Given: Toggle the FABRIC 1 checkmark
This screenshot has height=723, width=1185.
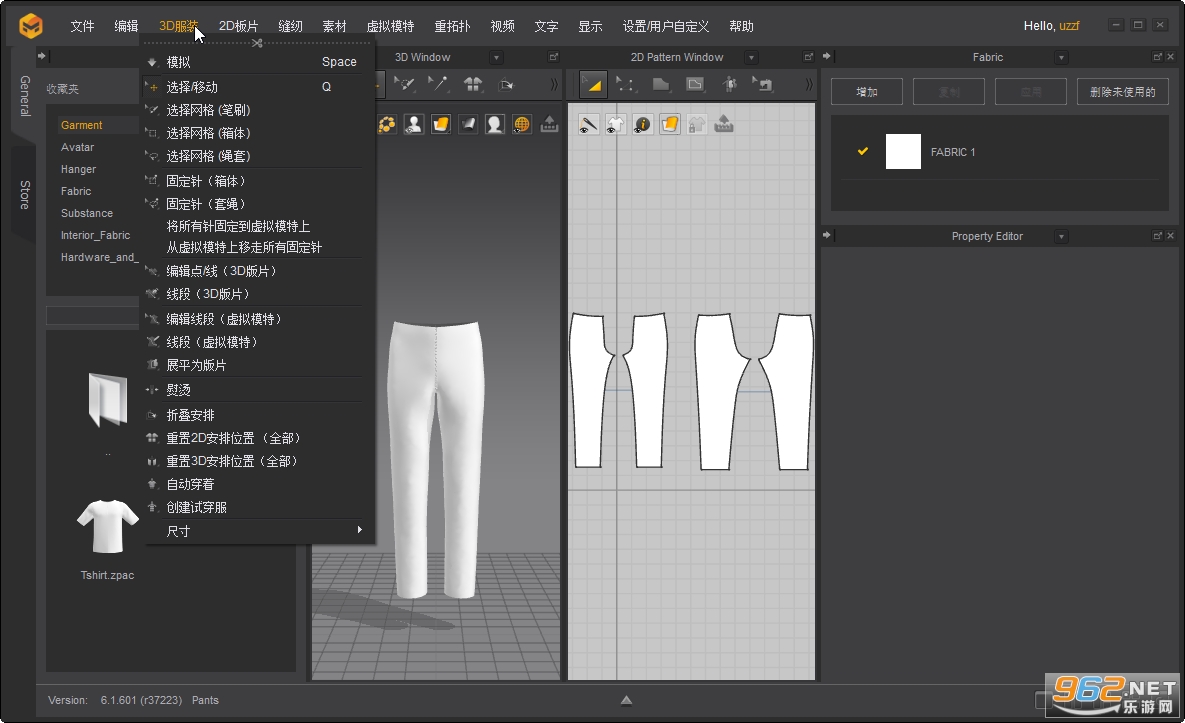Looking at the screenshot, I should 862,151.
